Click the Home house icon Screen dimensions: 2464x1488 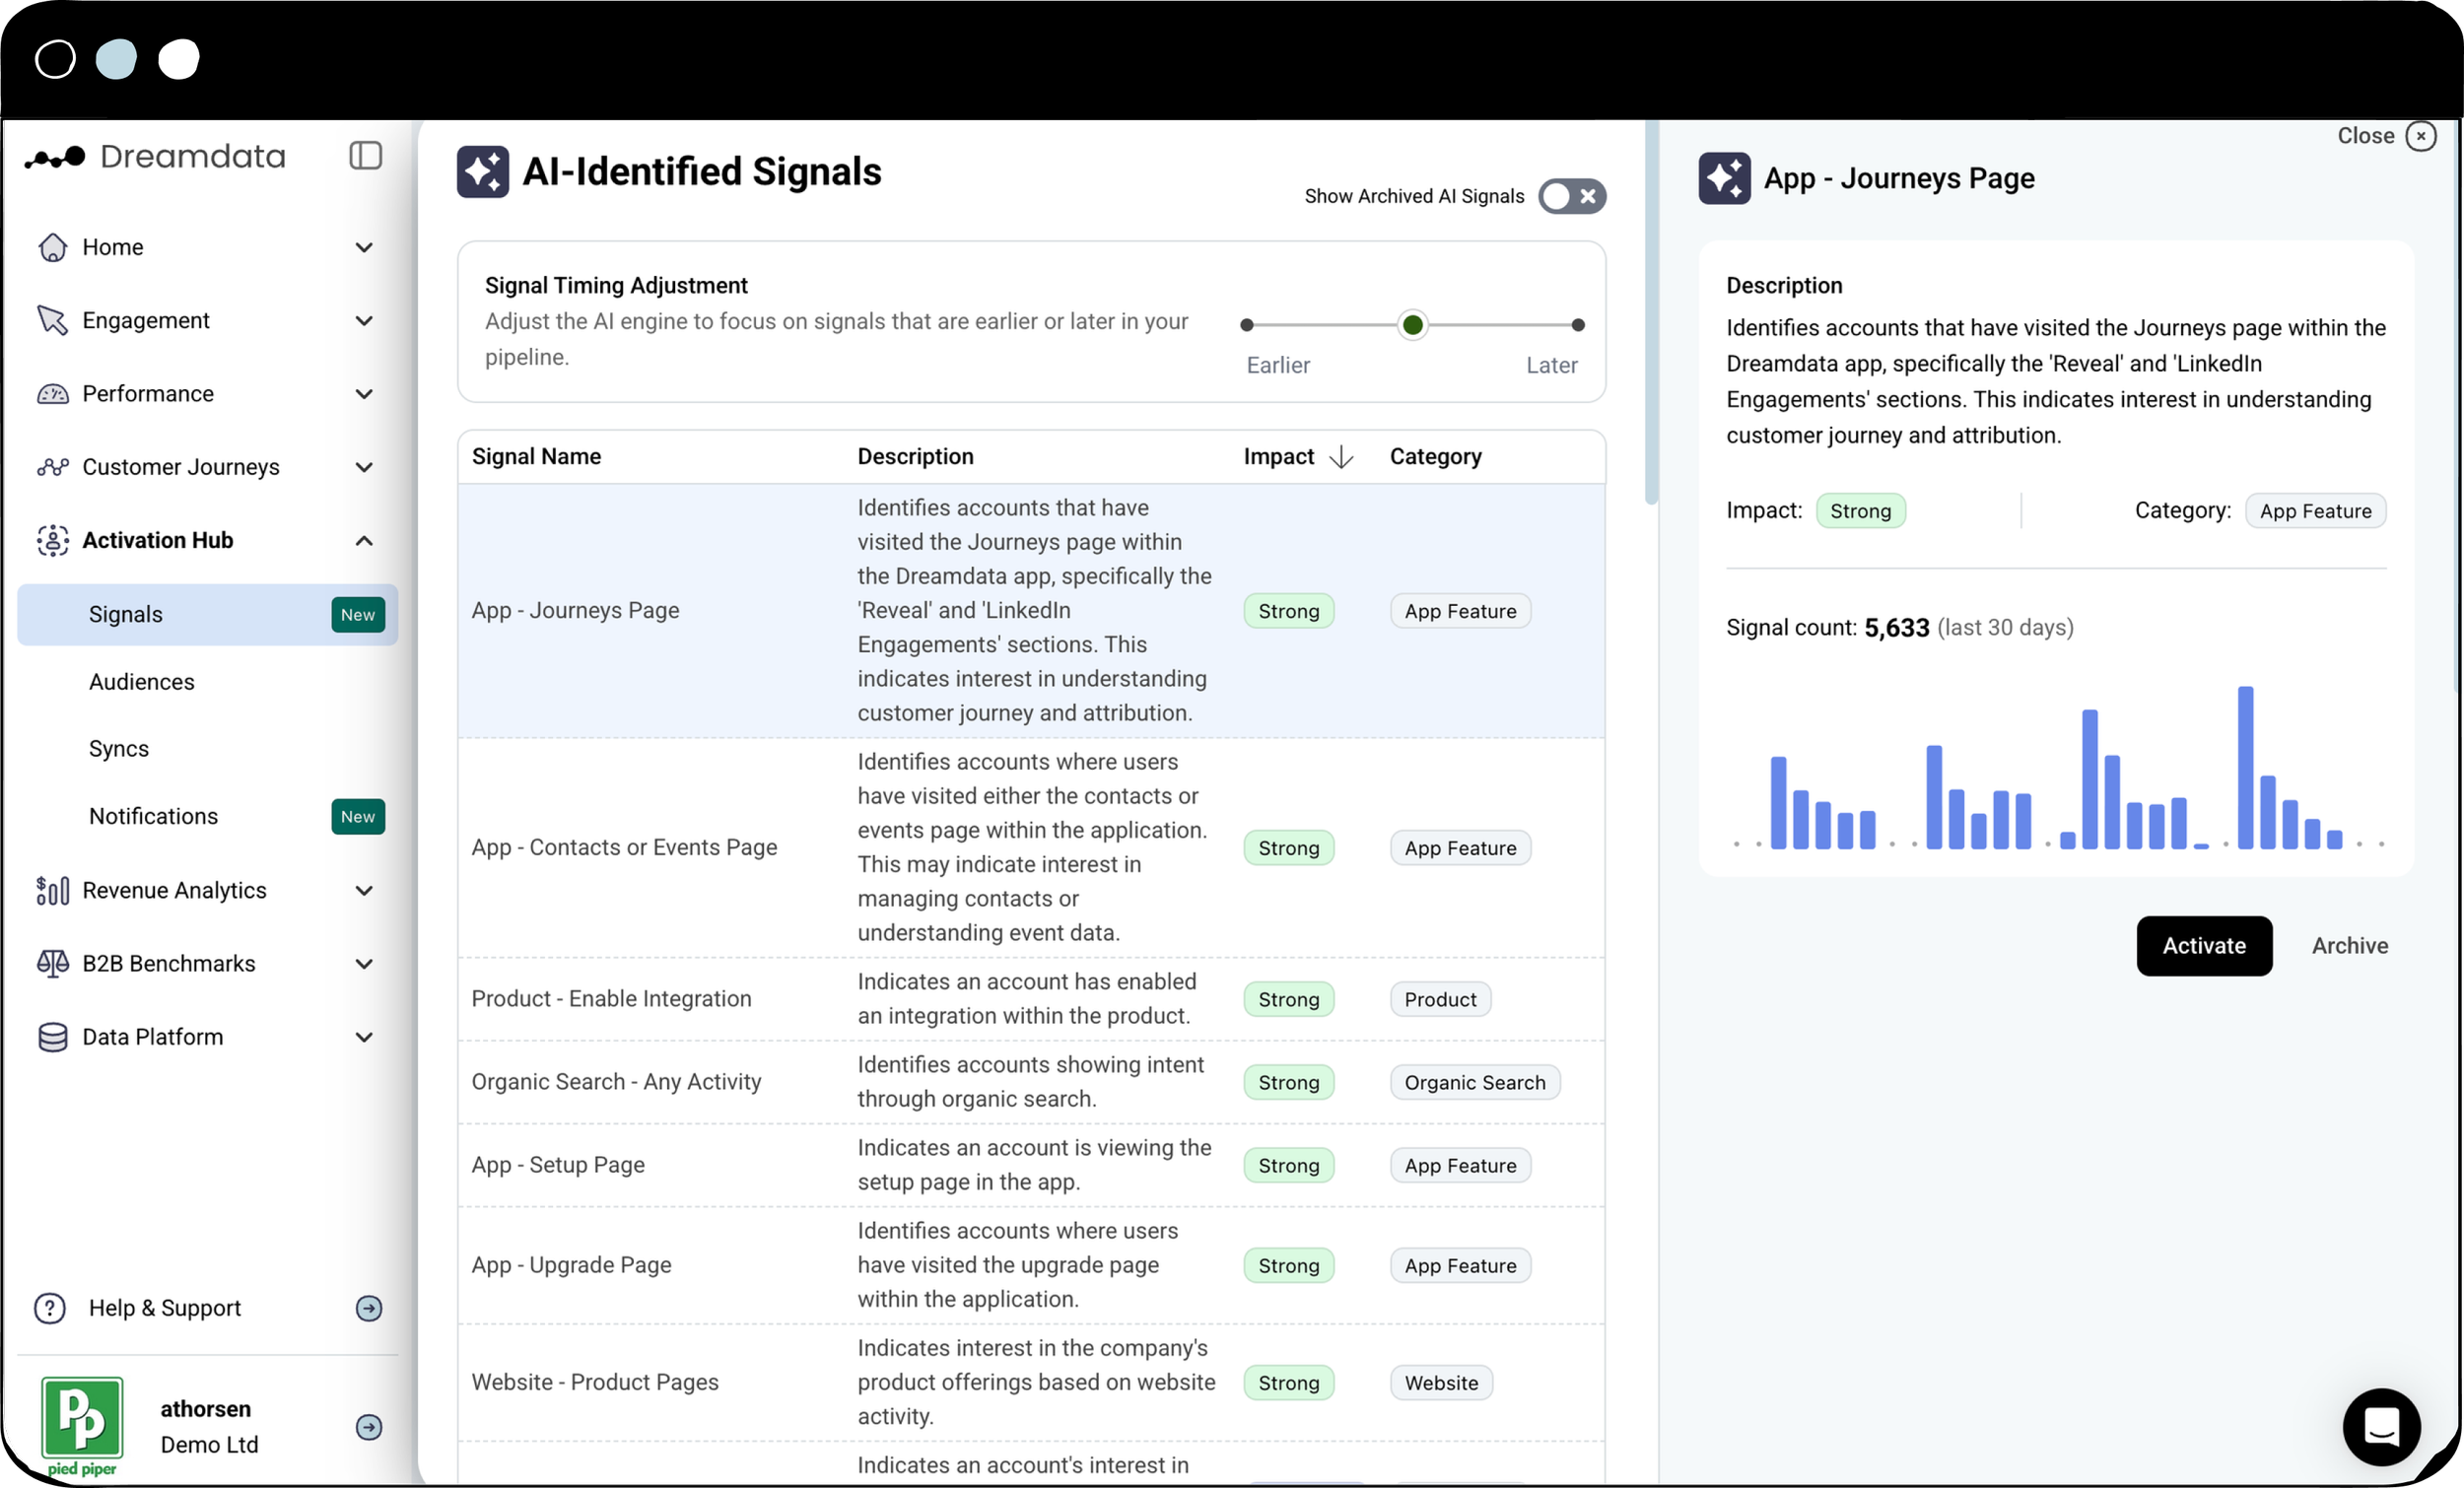(x=52, y=247)
